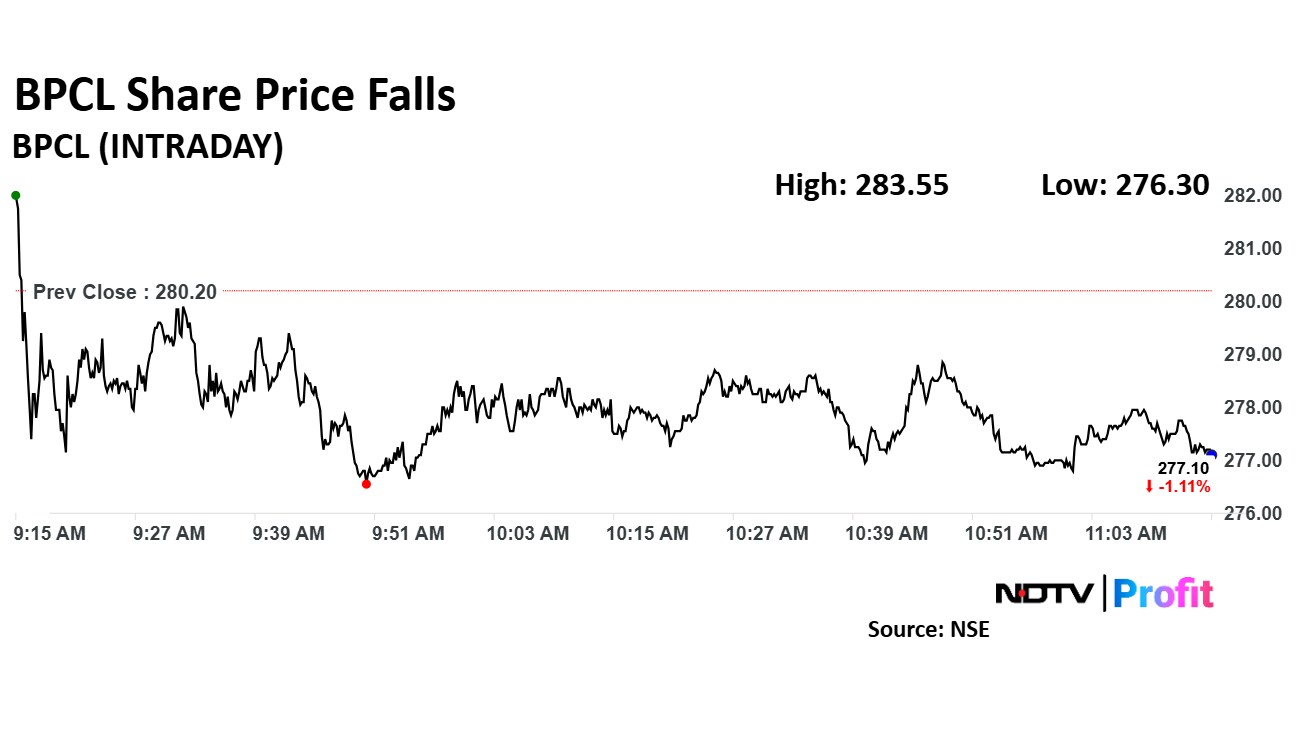Click the -1.11% change label
1296x729 pixels.
tap(1185, 487)
